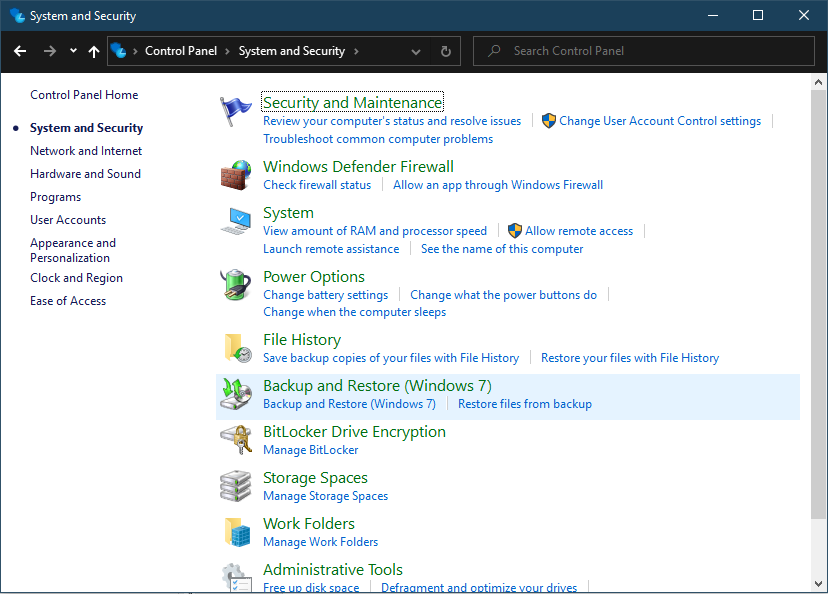Select Control Panel breadcrumb

coord(181,51)
